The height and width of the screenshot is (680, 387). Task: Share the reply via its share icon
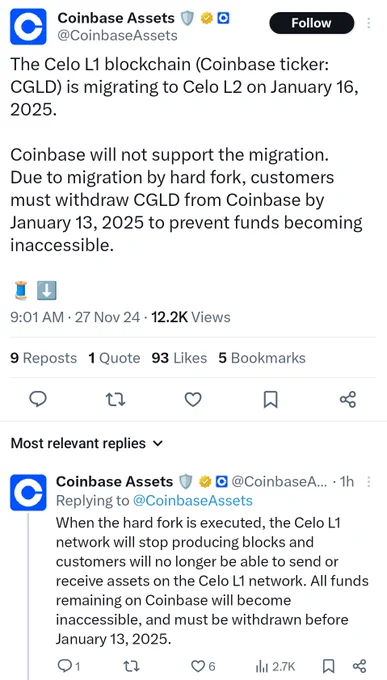pos(360,665)
